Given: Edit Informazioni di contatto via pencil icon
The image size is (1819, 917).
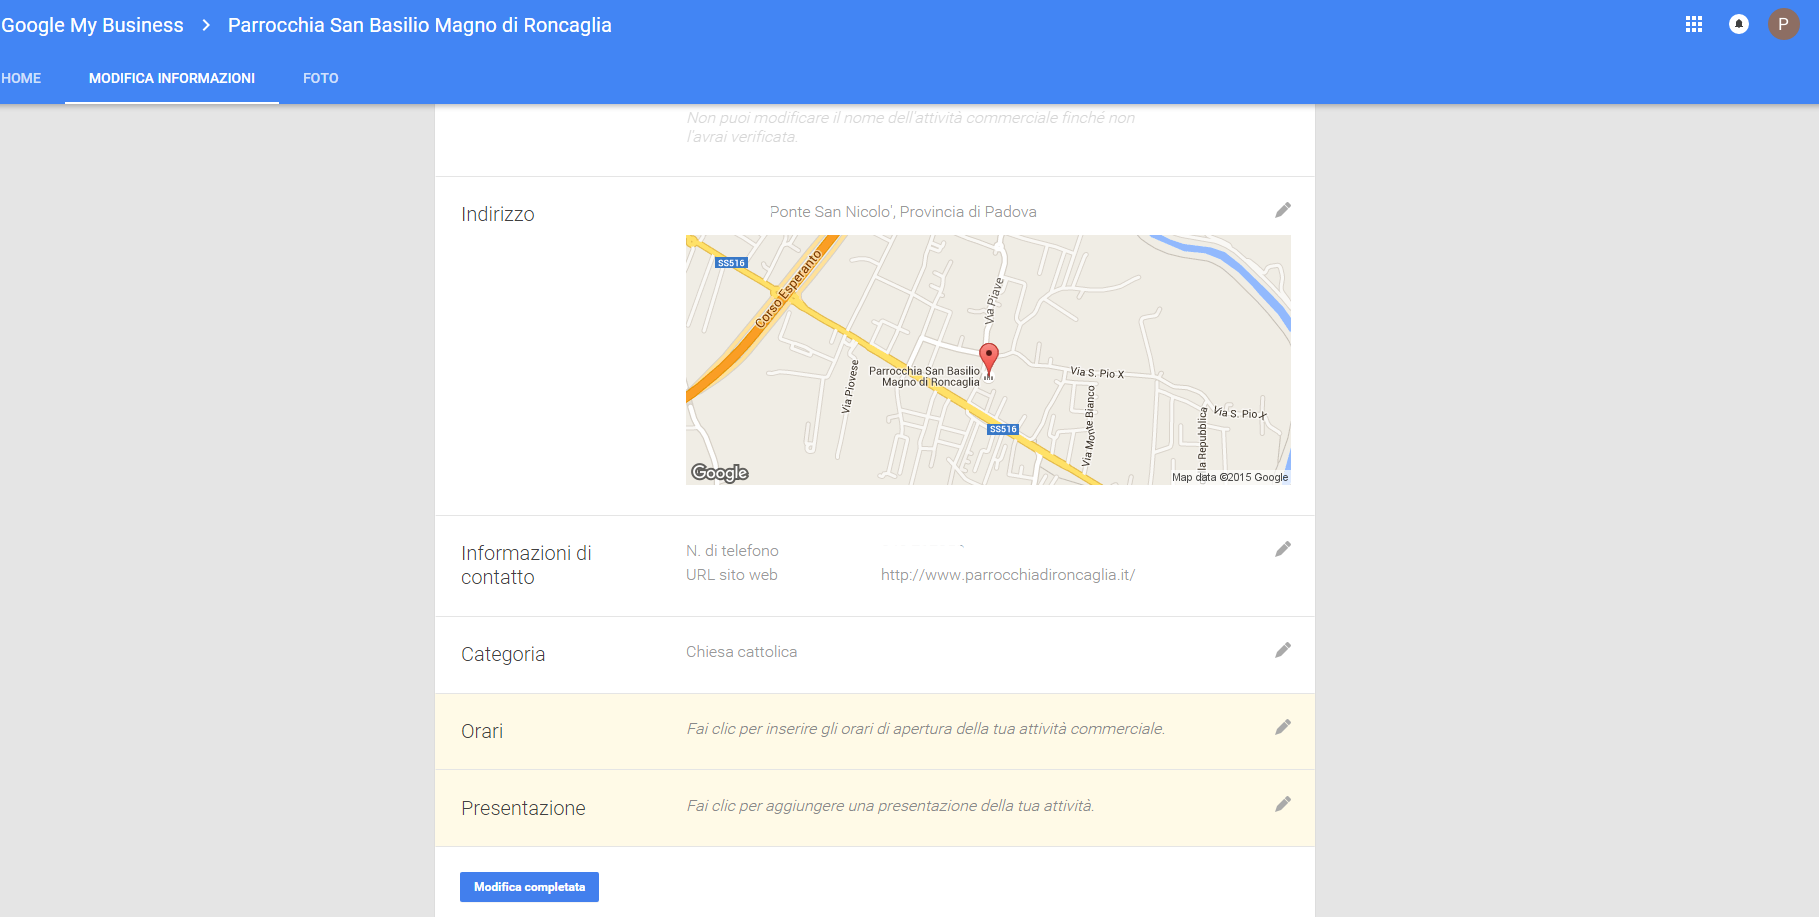Looking at the screenshot, I should click(1283, 549).
